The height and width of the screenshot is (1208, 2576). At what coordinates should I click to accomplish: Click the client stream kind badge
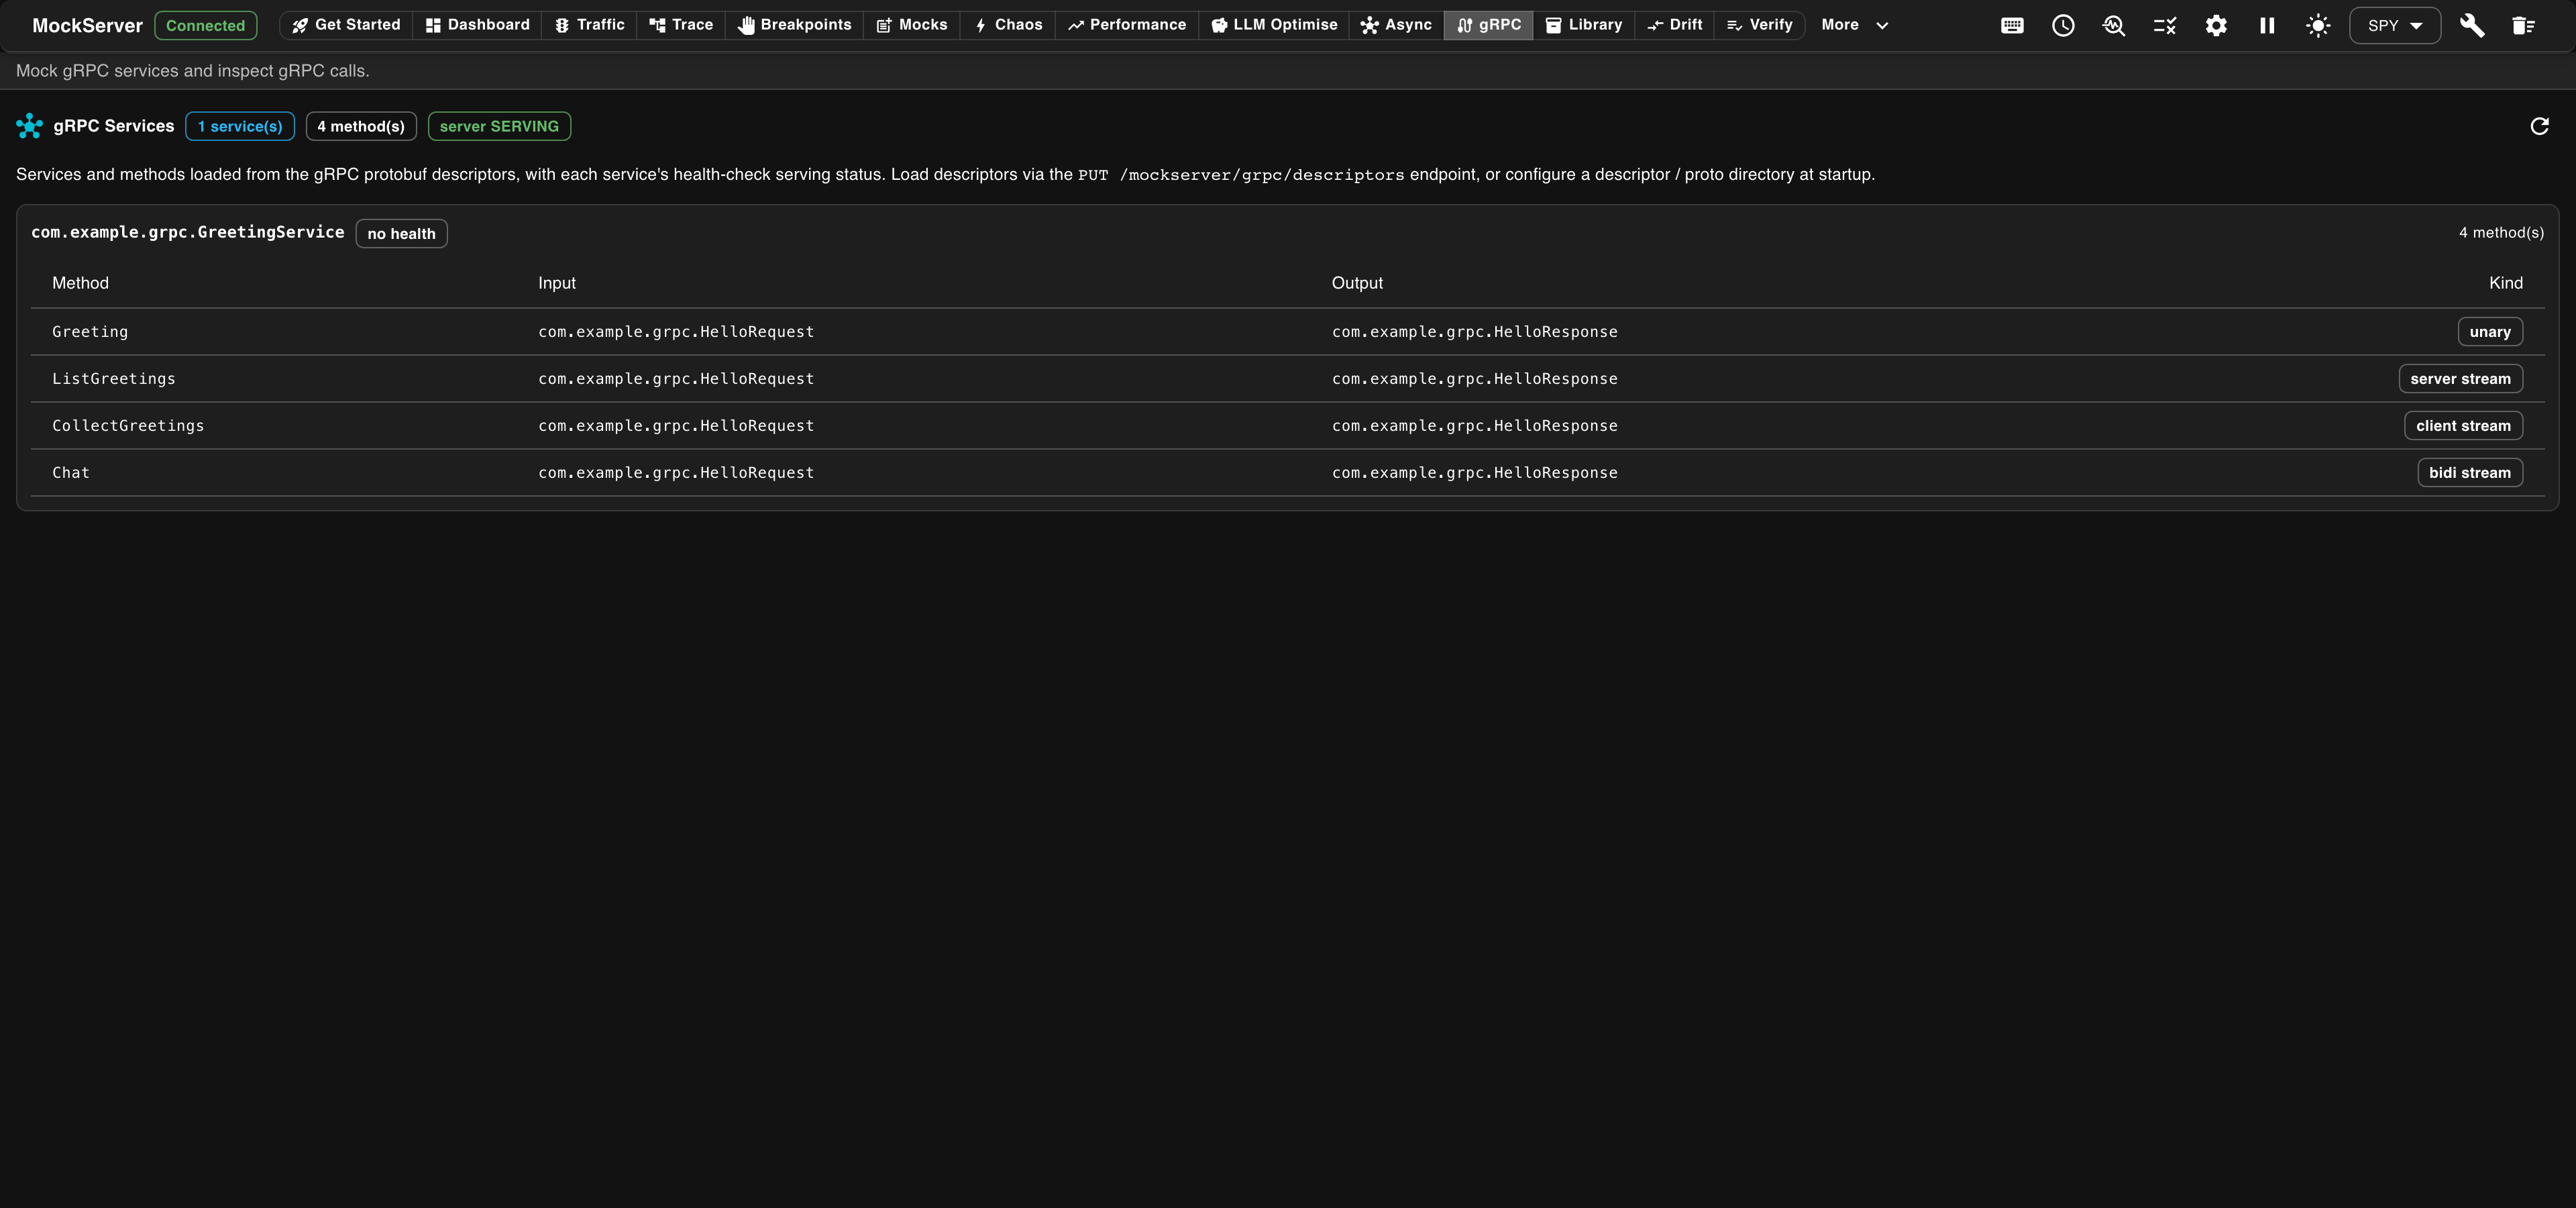(x=2463, y=426)
